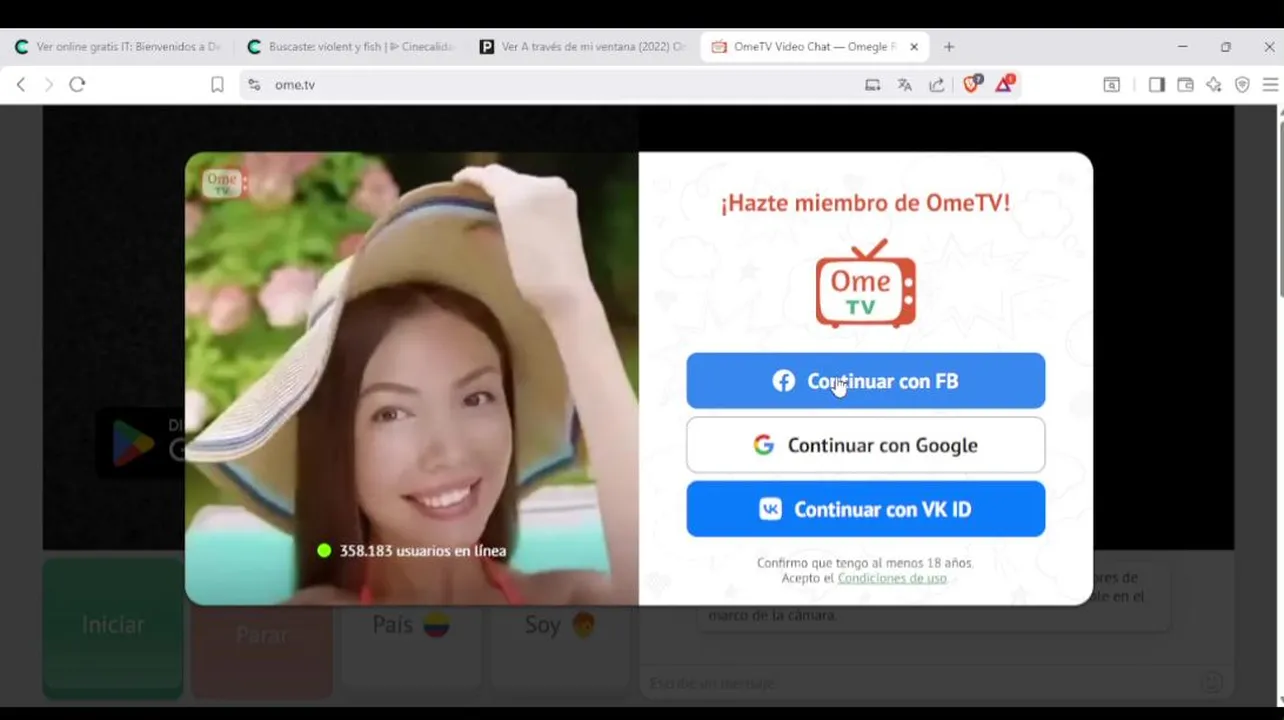Click the Google G icon
Image resolution: width=1284 pixels, height=720 pixels.
764,445
